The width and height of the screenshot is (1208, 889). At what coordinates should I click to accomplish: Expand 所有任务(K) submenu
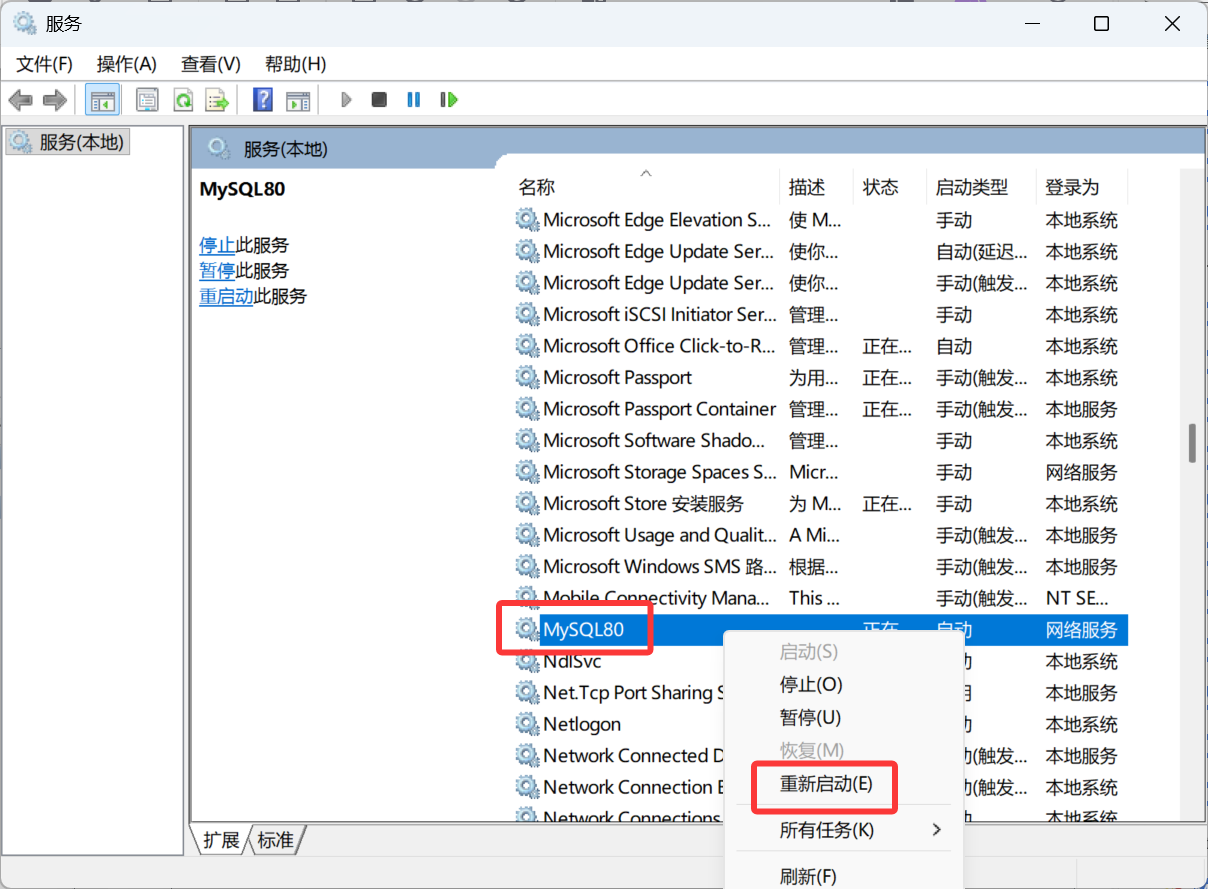tap(843, 830)
